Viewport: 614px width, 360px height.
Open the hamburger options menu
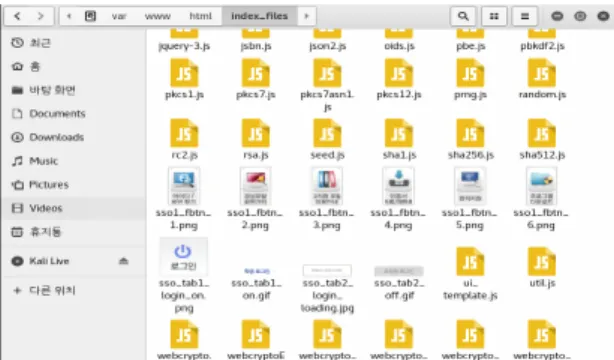525,16
